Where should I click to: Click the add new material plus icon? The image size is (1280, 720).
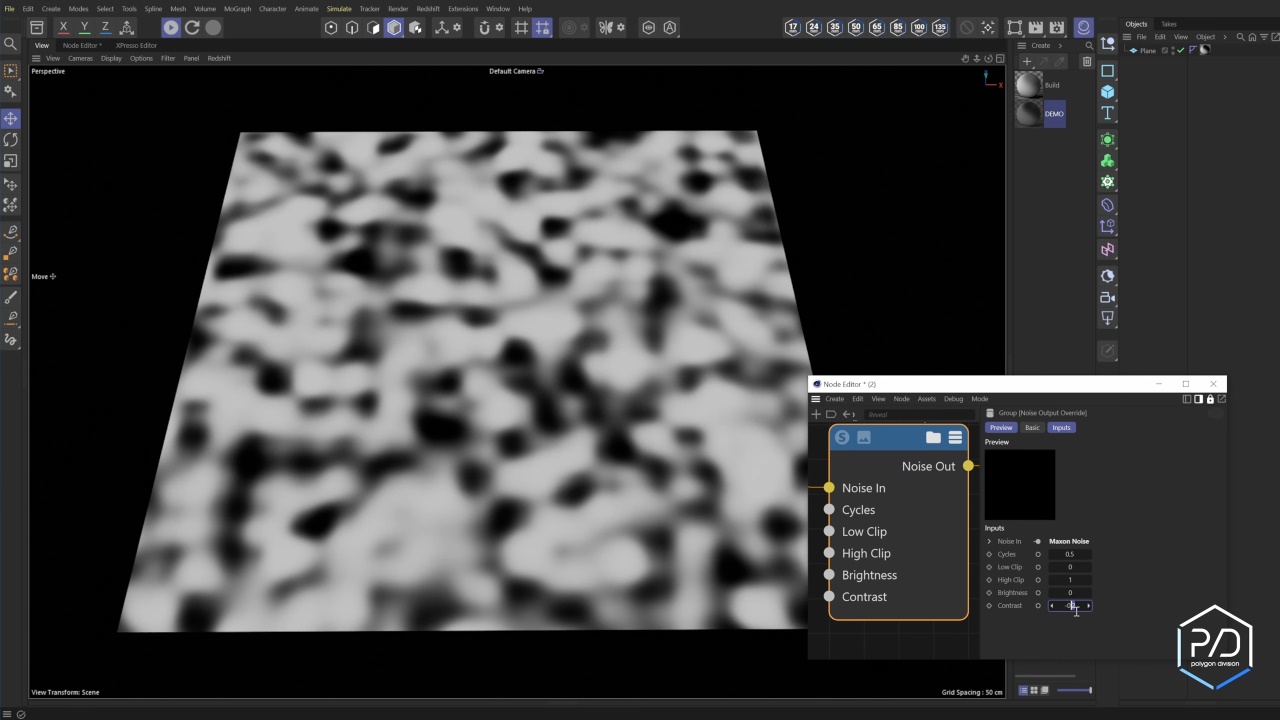pyautogui.click(x=1026, y=62)
